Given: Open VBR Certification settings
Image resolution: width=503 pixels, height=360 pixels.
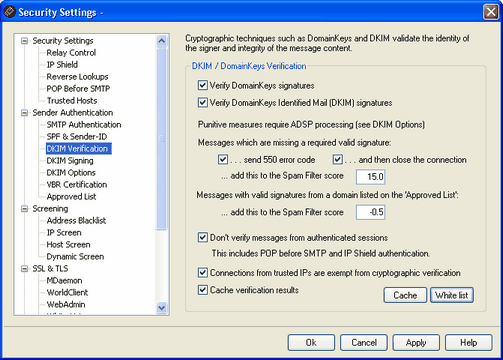Looking at the screenshot, I should point(77,185).
